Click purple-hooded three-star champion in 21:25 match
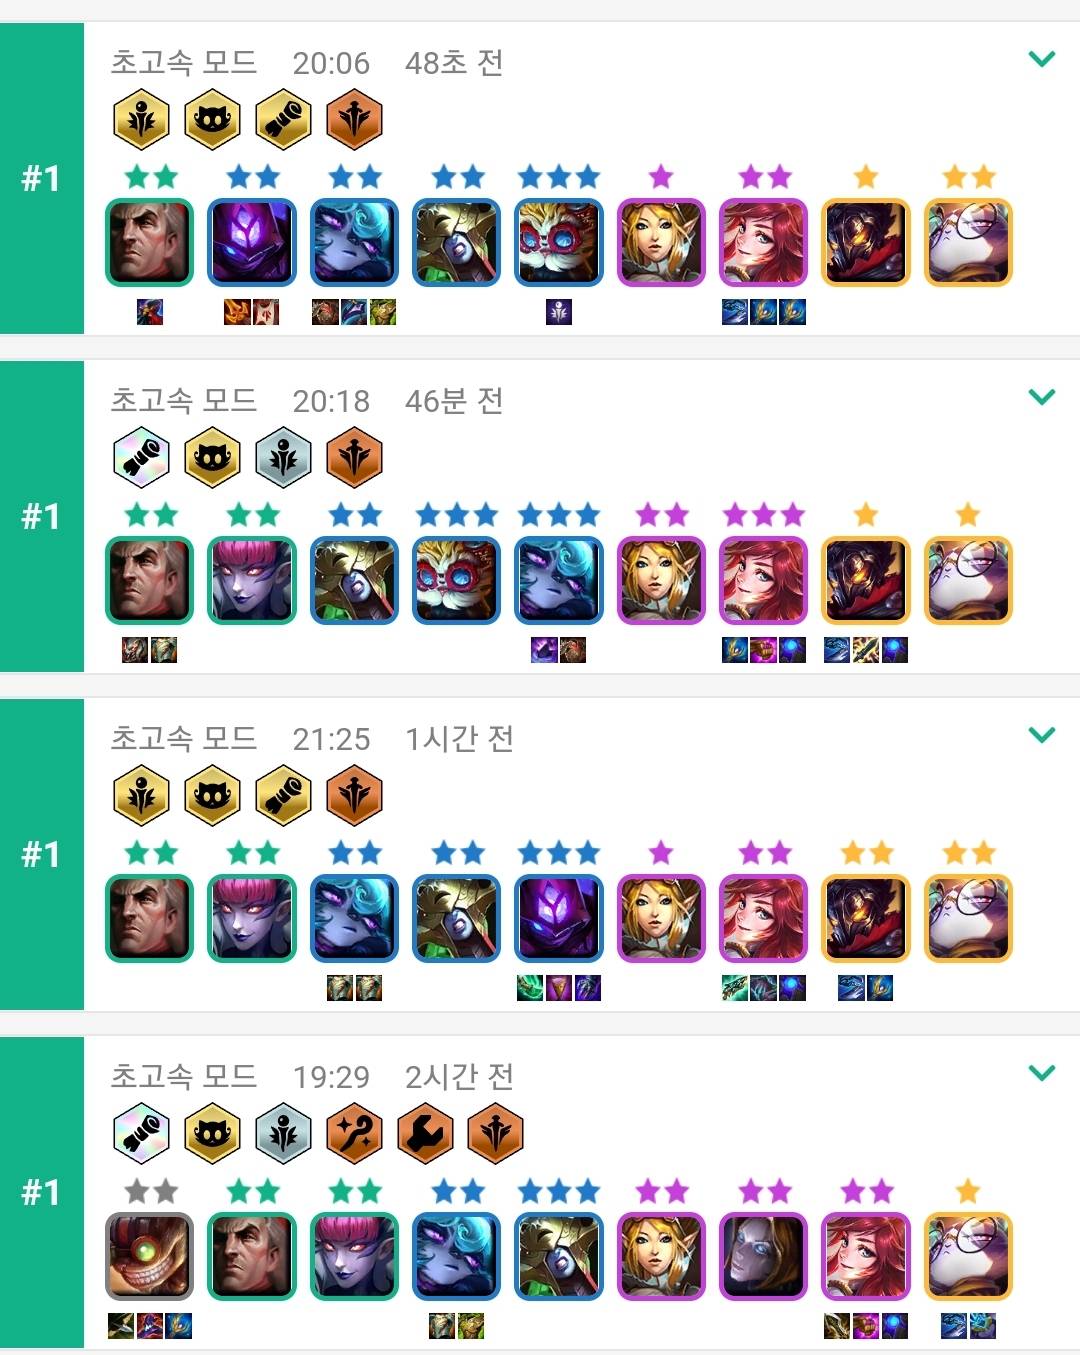Image resolution: width=1080 pixels, height=1355 pixels. pyautogui.click(x=559, y=919)
